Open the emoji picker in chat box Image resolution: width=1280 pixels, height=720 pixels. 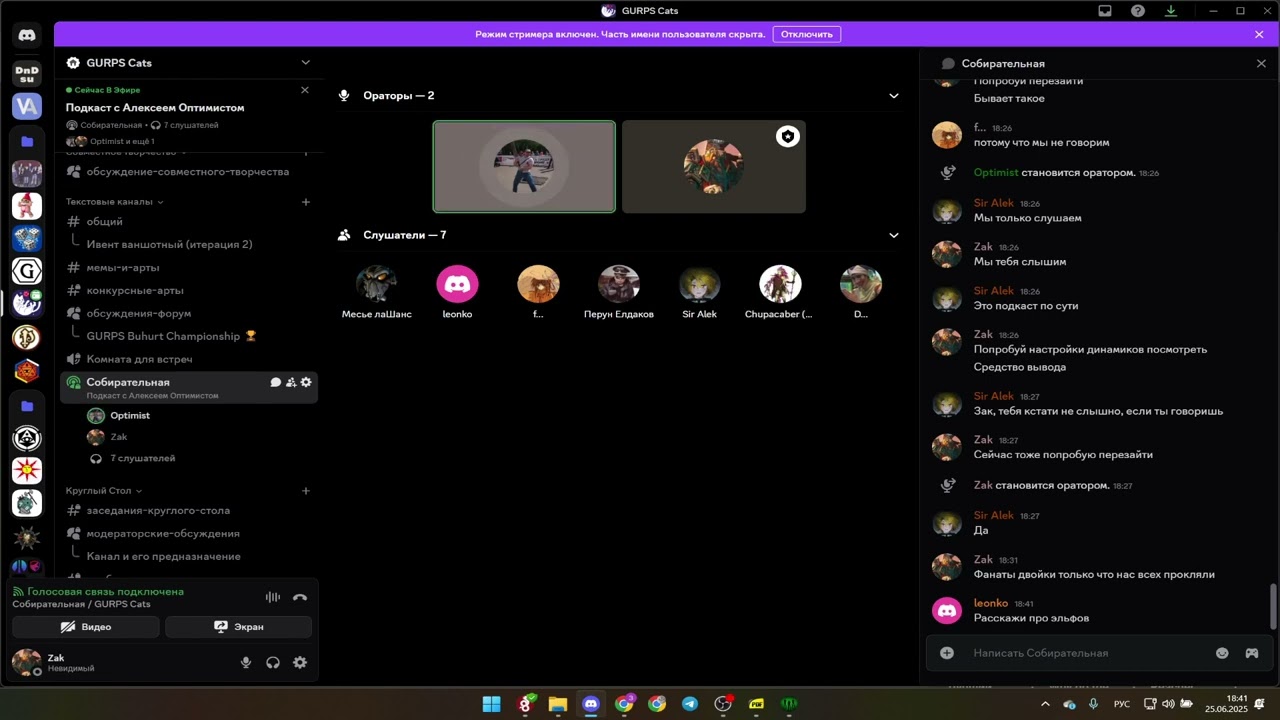(1222, 653)
